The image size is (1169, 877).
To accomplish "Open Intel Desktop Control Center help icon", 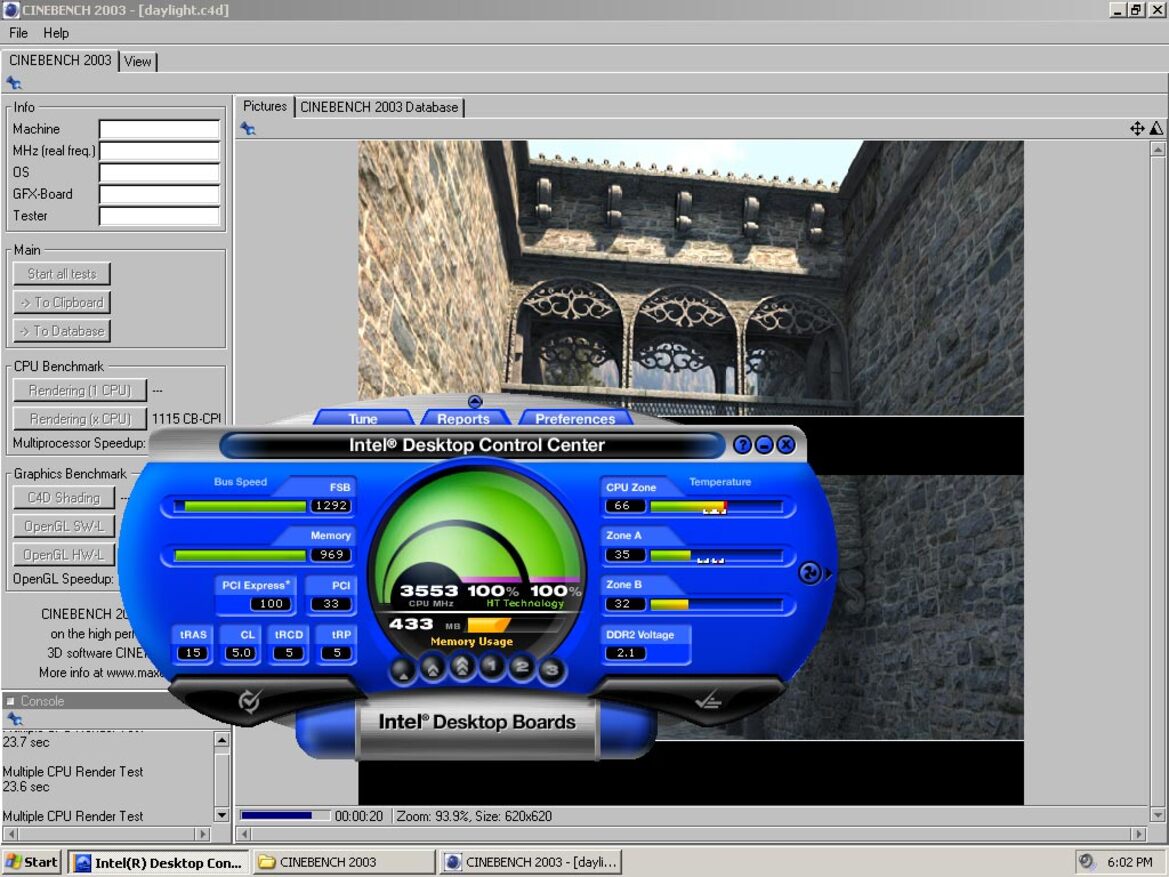I will point(742,445).
